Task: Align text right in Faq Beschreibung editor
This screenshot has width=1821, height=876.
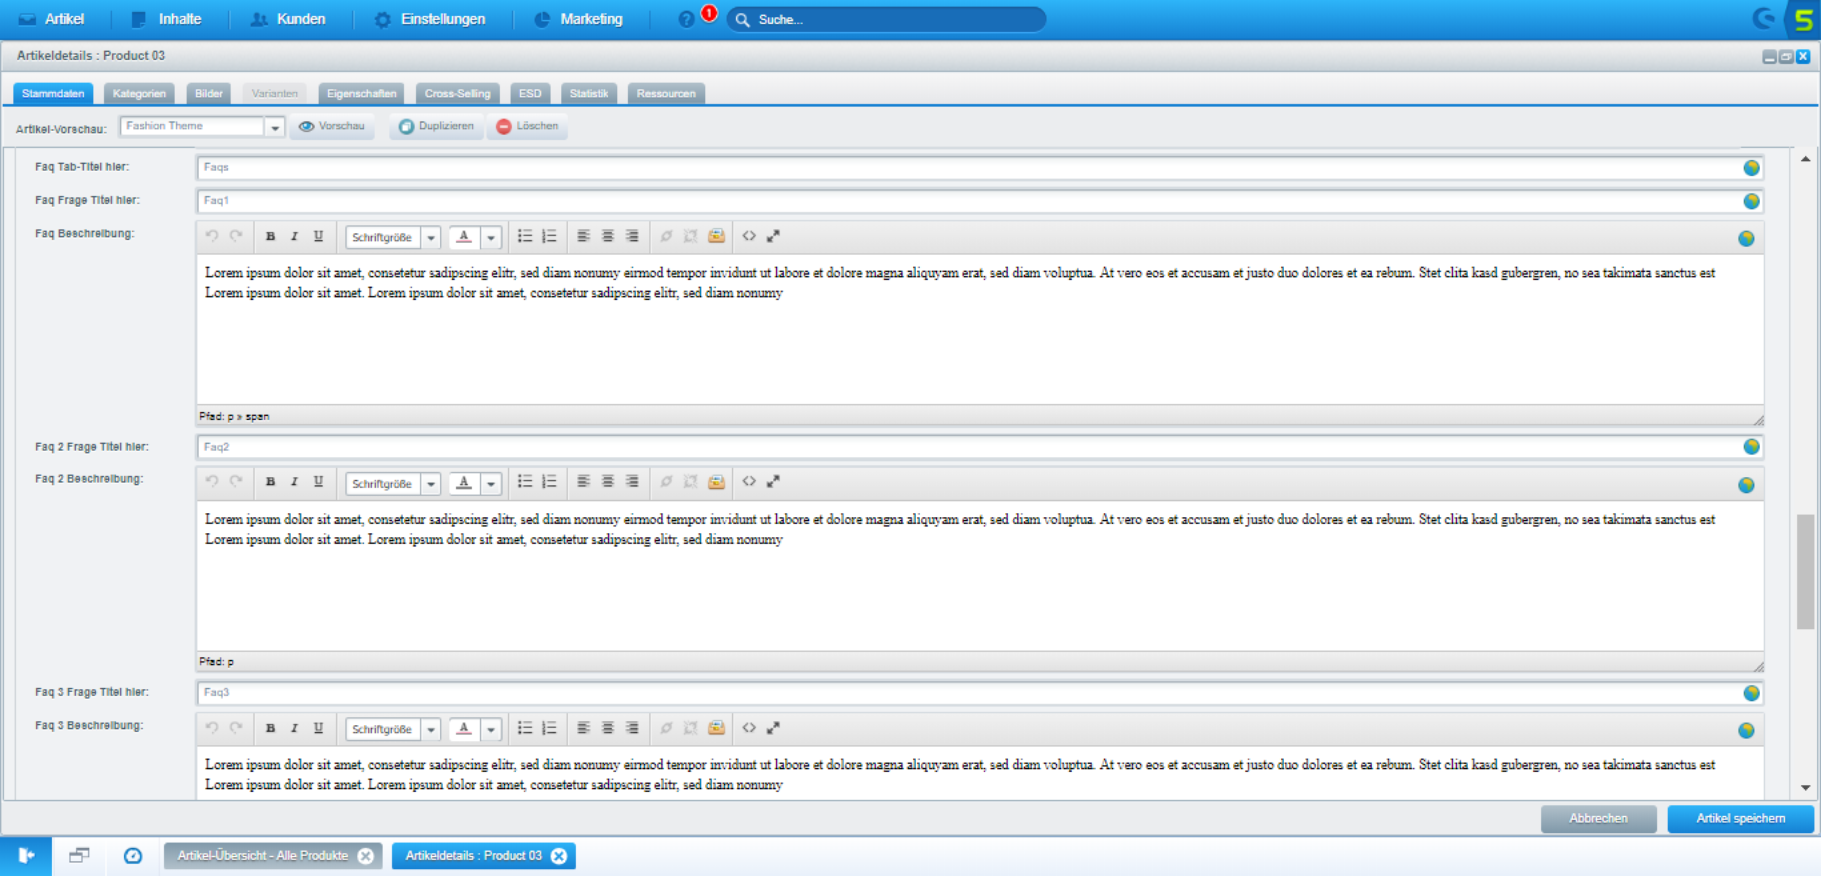Action: pyautogui.click(x=632, y=237)
